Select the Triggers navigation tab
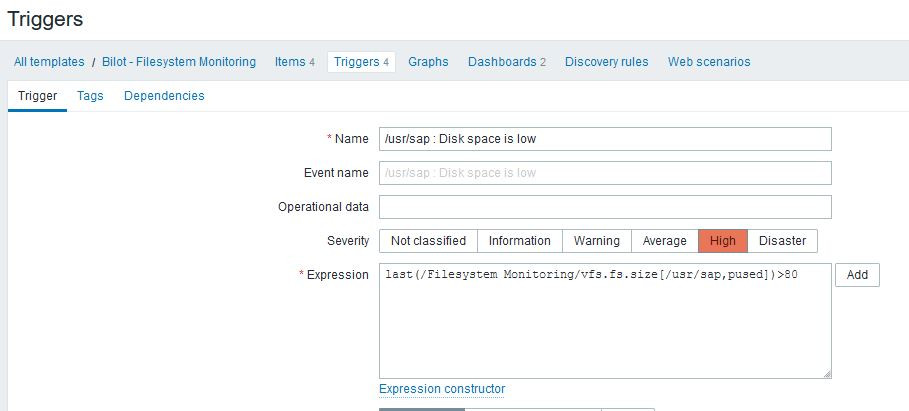This screenshot has width=909, height=411. pos(361,62)
